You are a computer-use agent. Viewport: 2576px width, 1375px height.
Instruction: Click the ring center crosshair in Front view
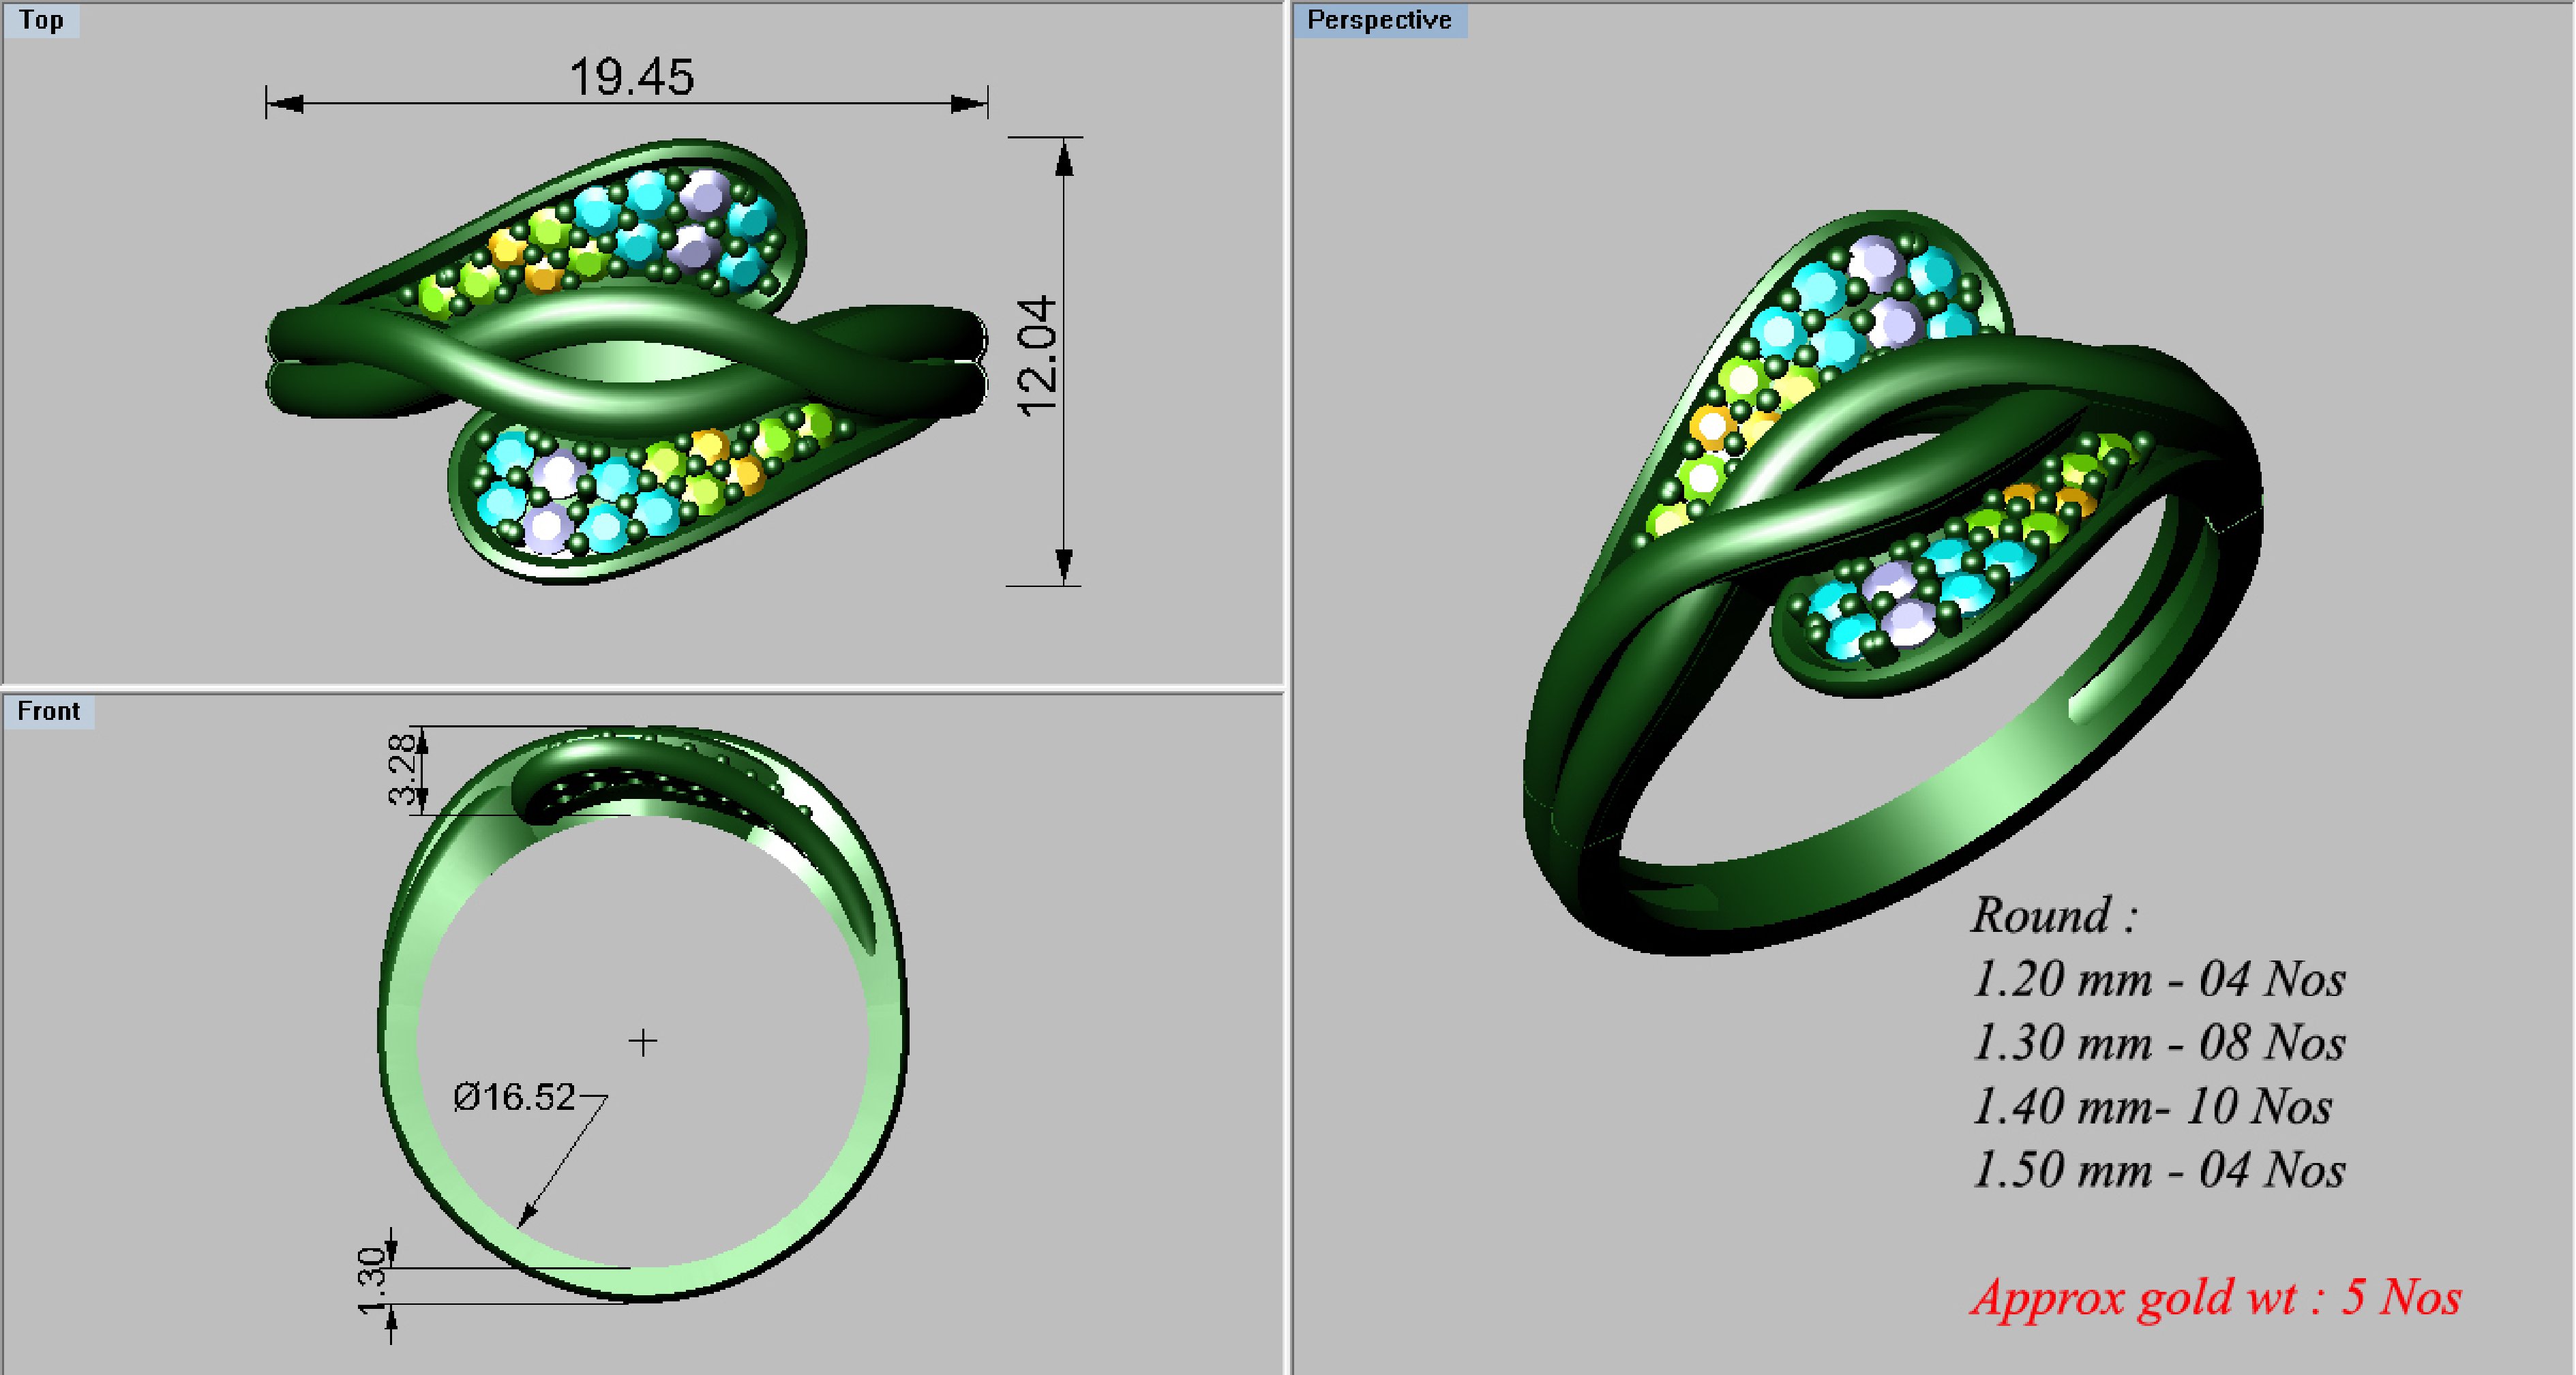coord(643,1042)
